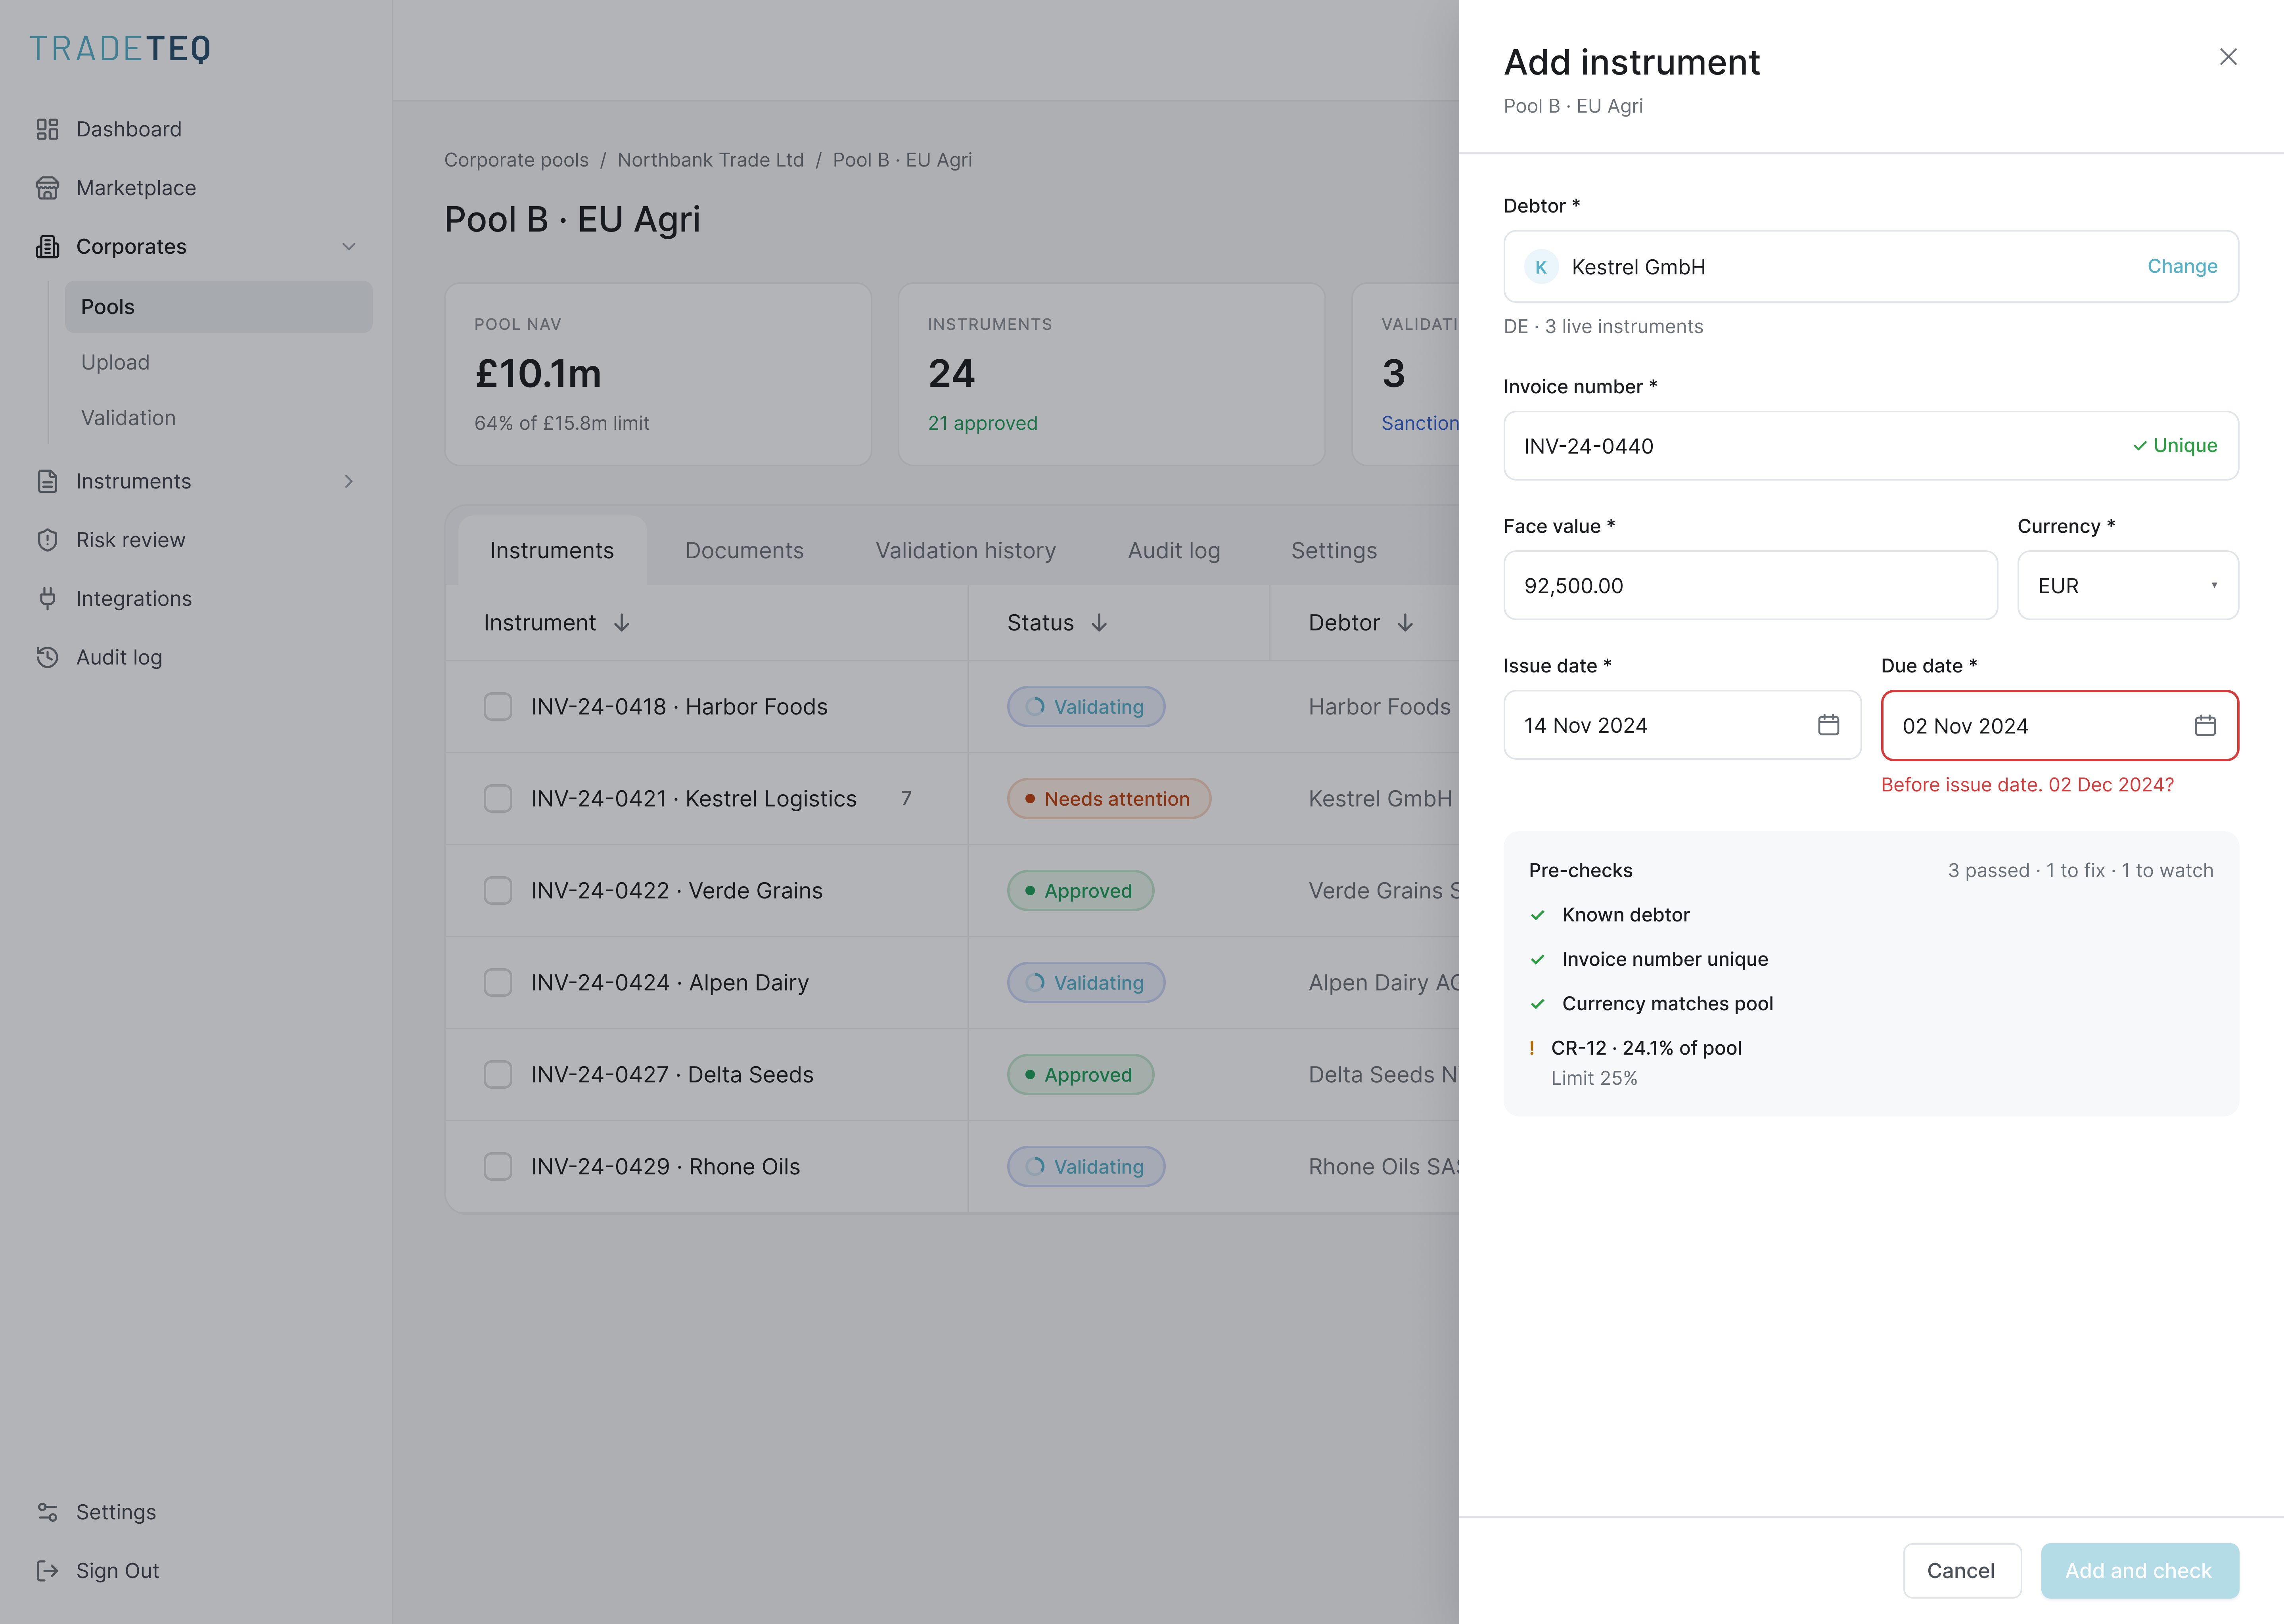Click the Integrations plug icon
This screenshot has width=2284, height=1624.
point(47,599)
